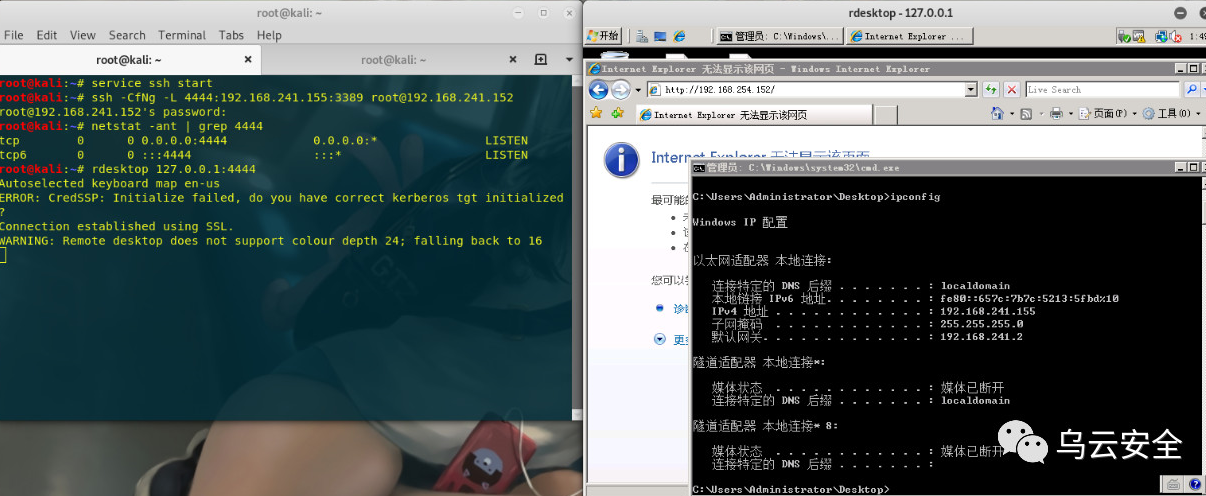This screenshot has width=1206, height=496.
Task: Click the Add to Favorites icon
Action: tap(617, 114)
